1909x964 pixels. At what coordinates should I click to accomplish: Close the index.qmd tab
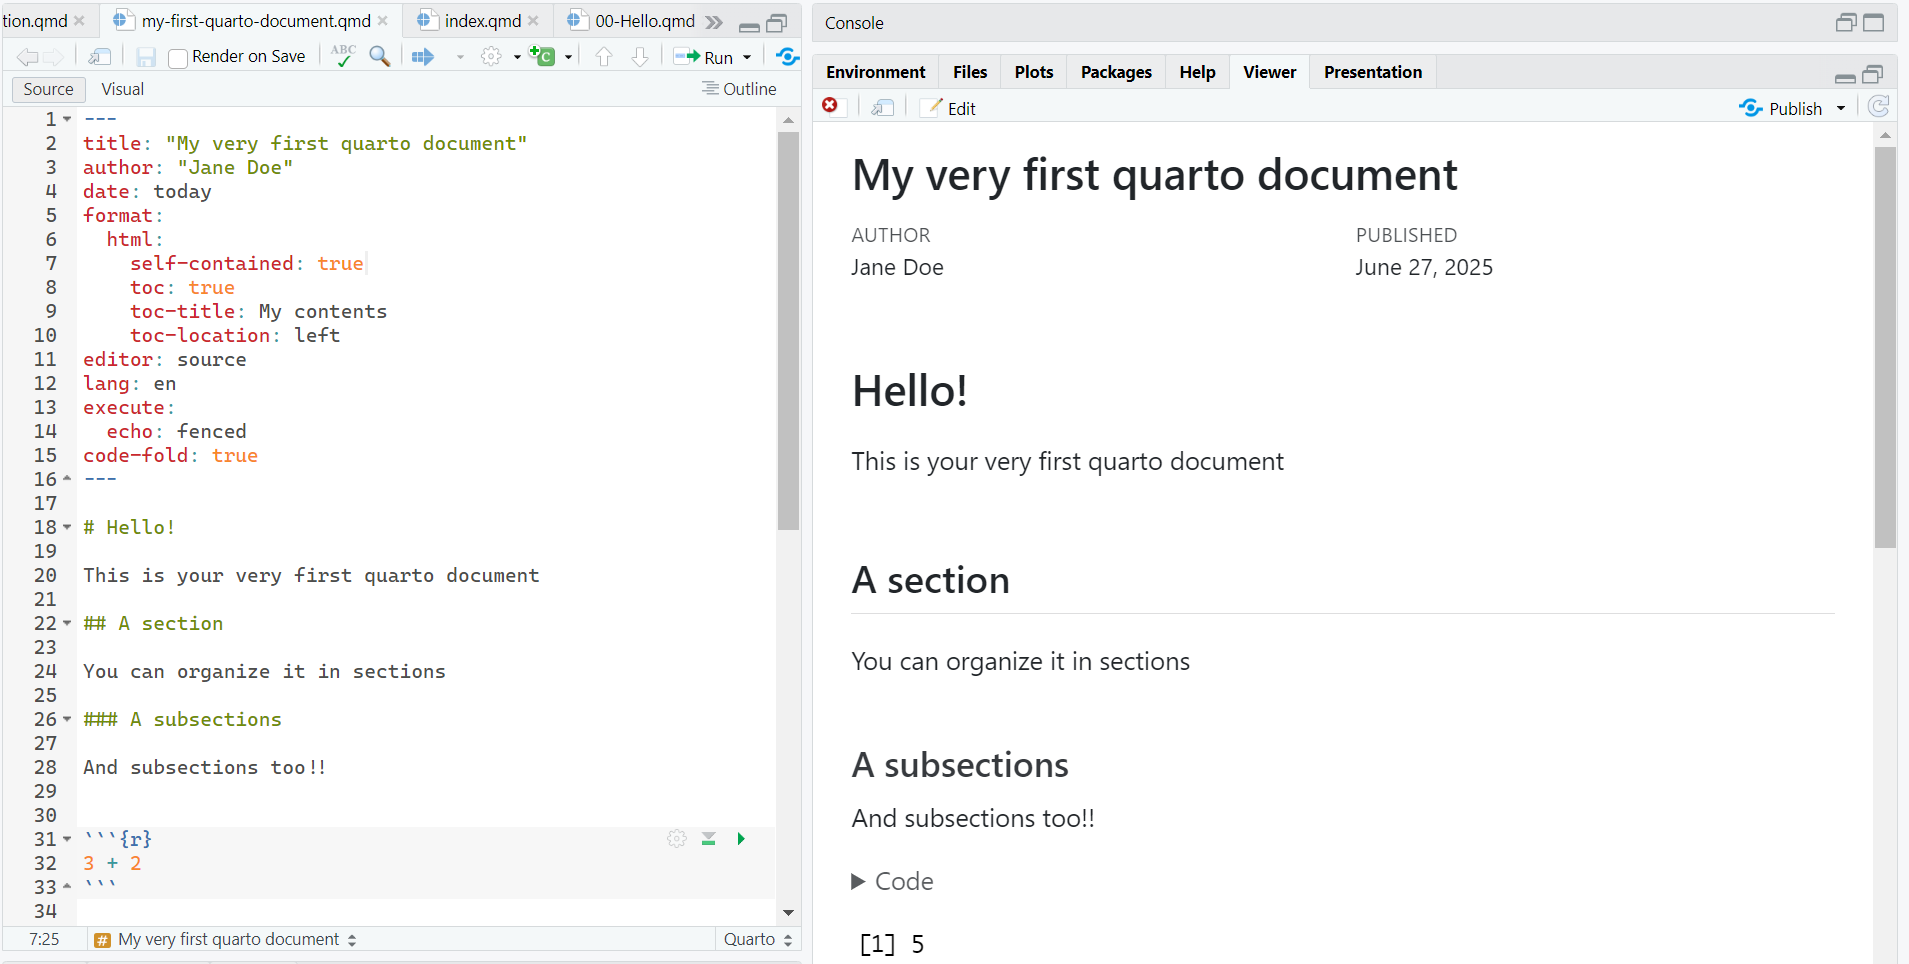pos(534,21)
